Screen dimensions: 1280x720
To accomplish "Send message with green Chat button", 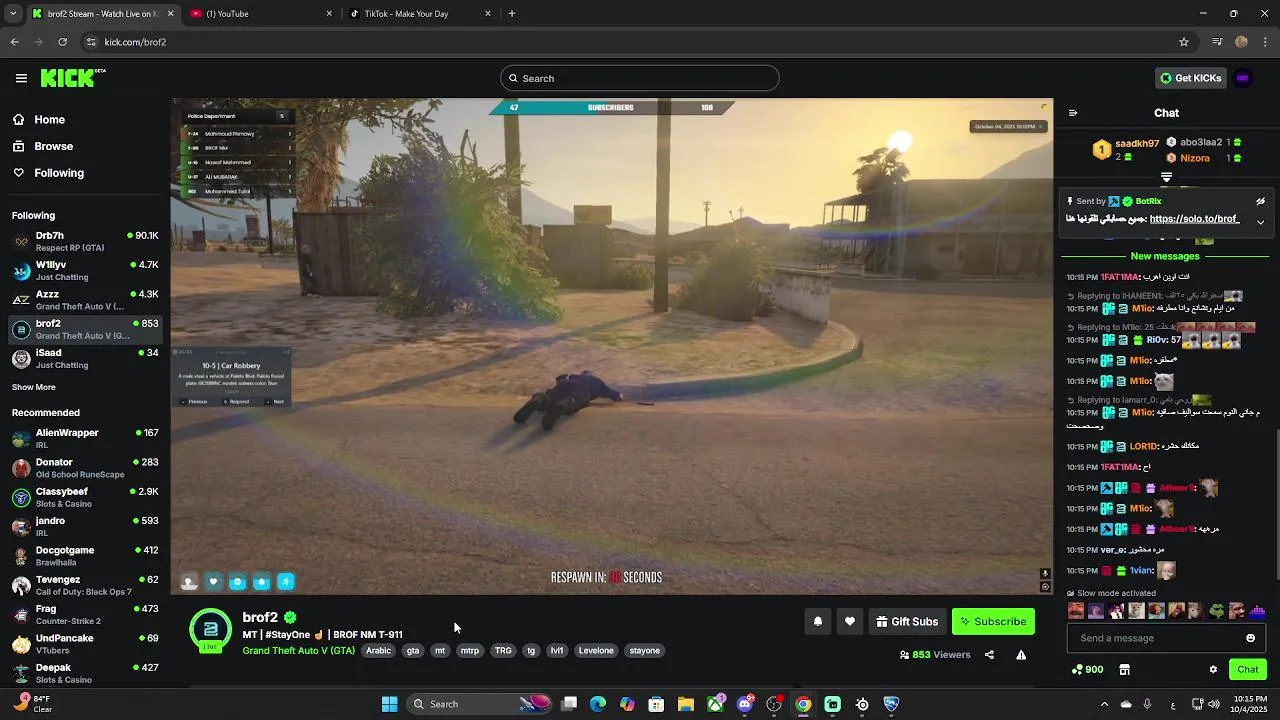I will (x=1248, y=669).
